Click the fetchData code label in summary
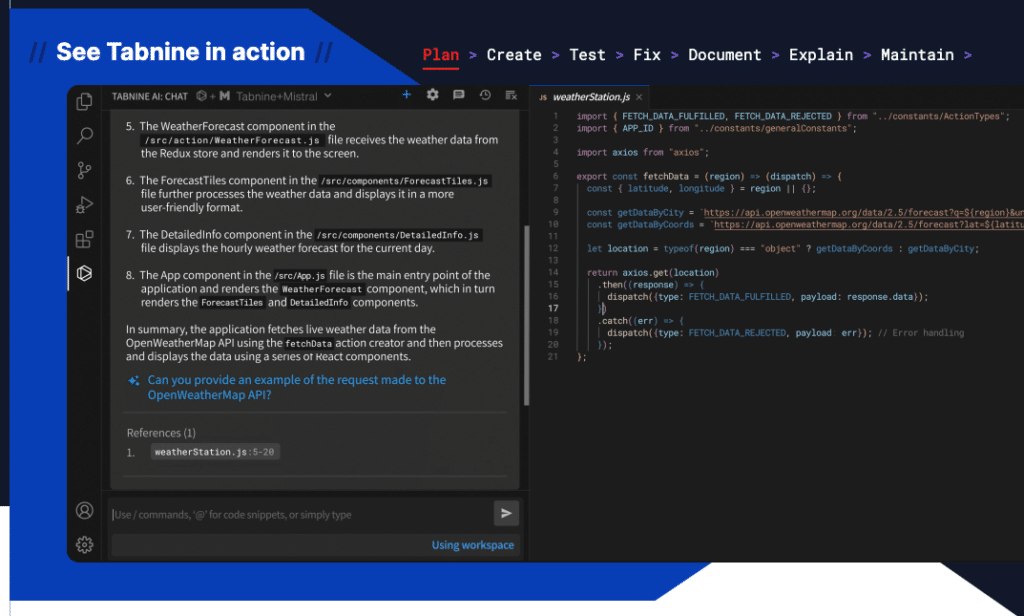This screenshot has height=616, width=1024. point(308,344)
